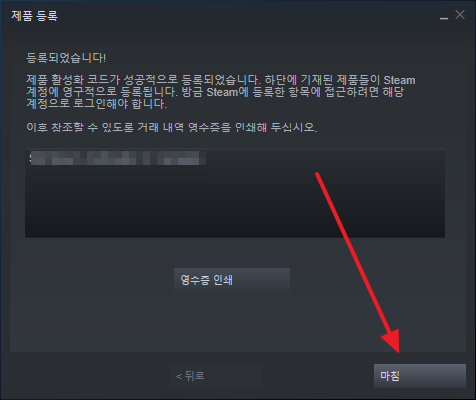Go back using the < 뒤로 button
Viewport: 476px width, 400px height.
click(x=216, y=376)
